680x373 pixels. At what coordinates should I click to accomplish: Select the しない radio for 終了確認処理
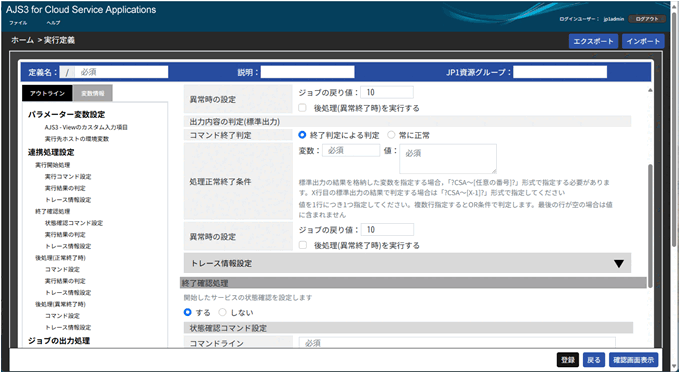point(222,312)
